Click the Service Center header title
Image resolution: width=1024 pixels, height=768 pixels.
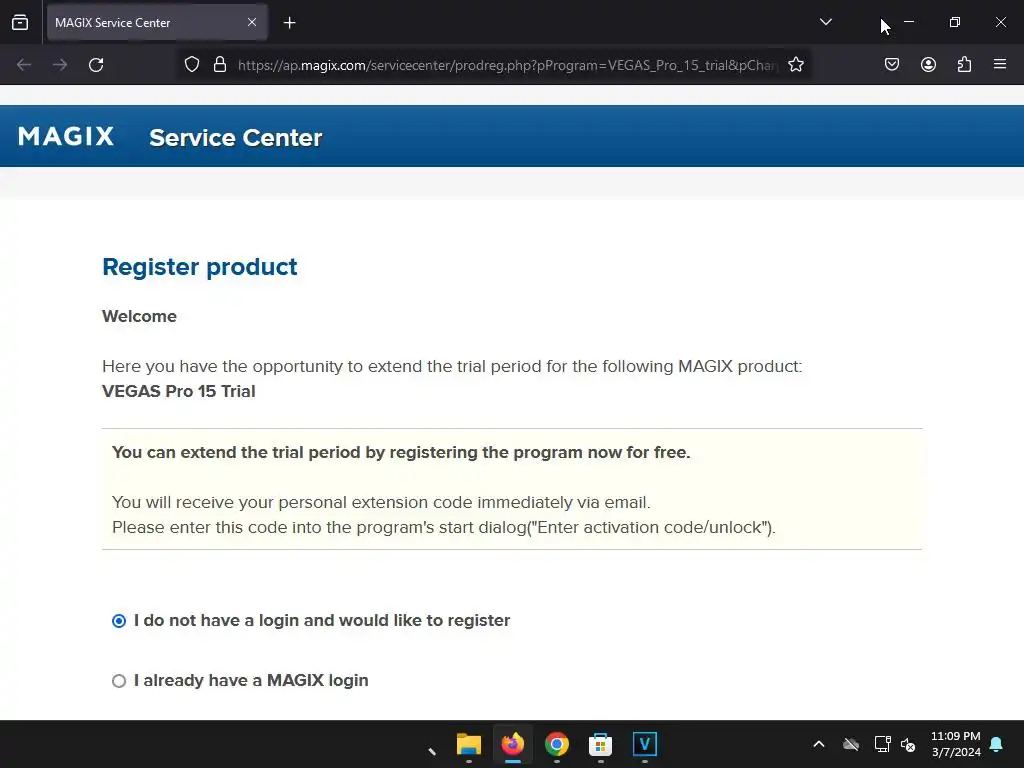point(236,138)
